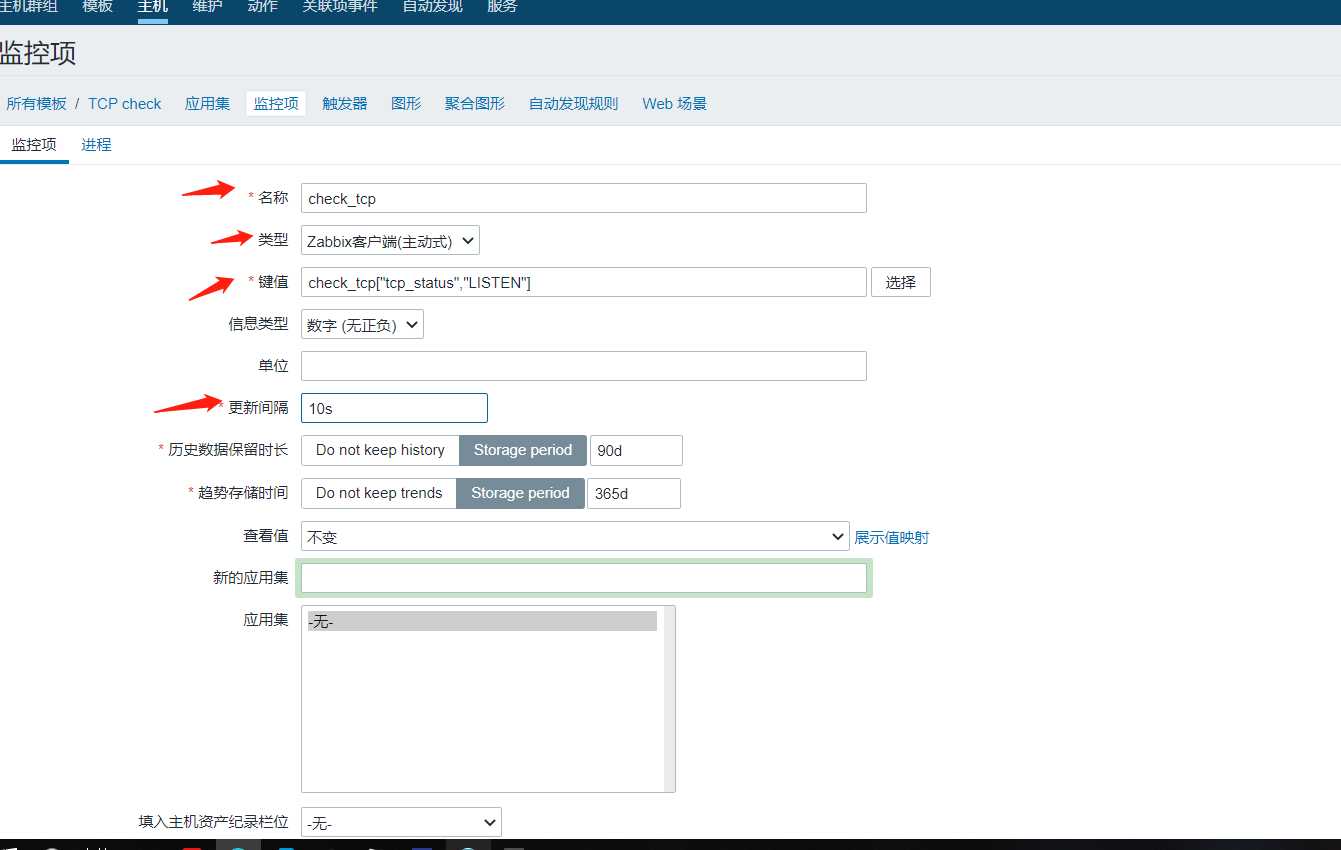
Task: Switch to the 进程 tab
Action: click(x=96, y=145)
